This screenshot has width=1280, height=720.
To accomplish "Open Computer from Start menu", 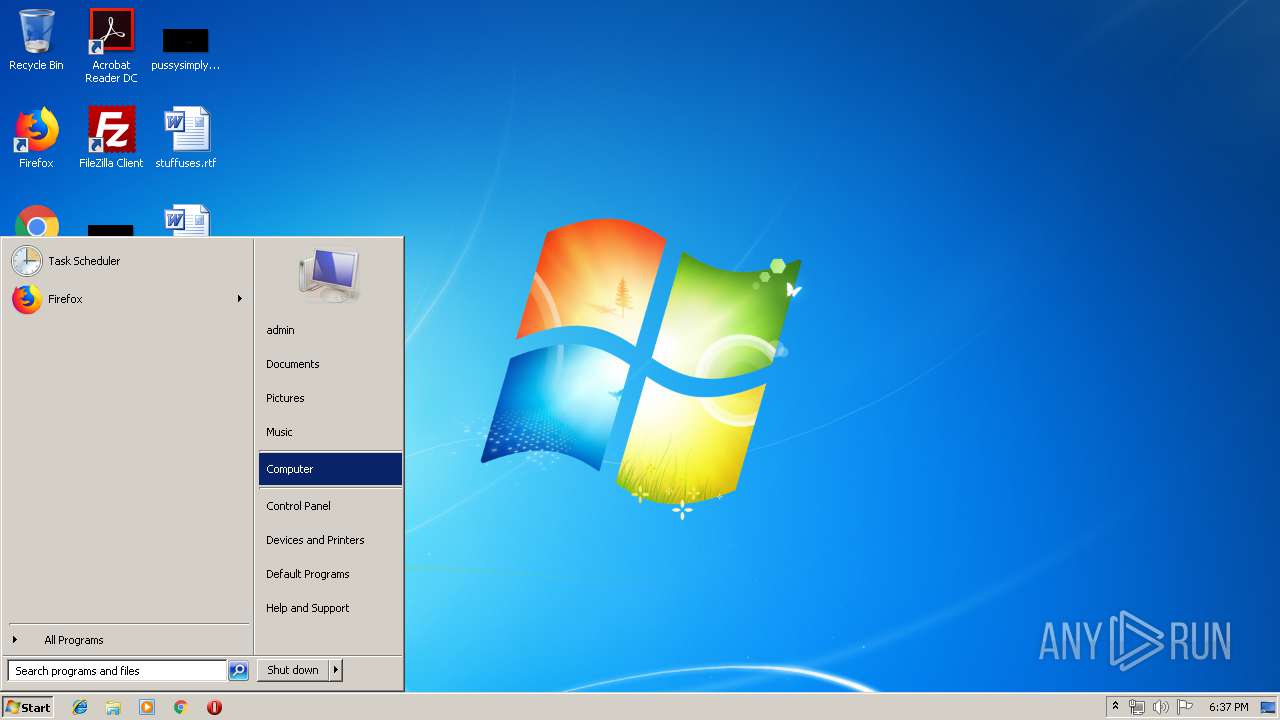I will click(330, 469).
